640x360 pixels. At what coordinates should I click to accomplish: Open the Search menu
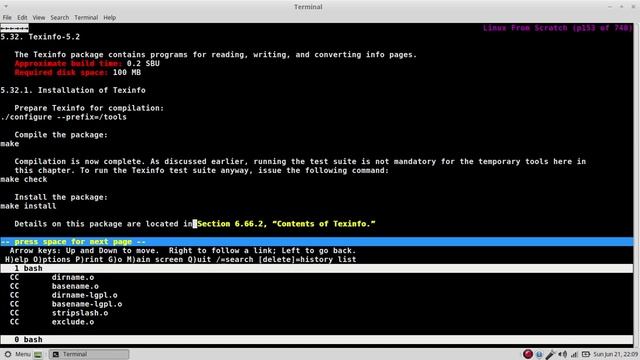[x=60, y=18]
